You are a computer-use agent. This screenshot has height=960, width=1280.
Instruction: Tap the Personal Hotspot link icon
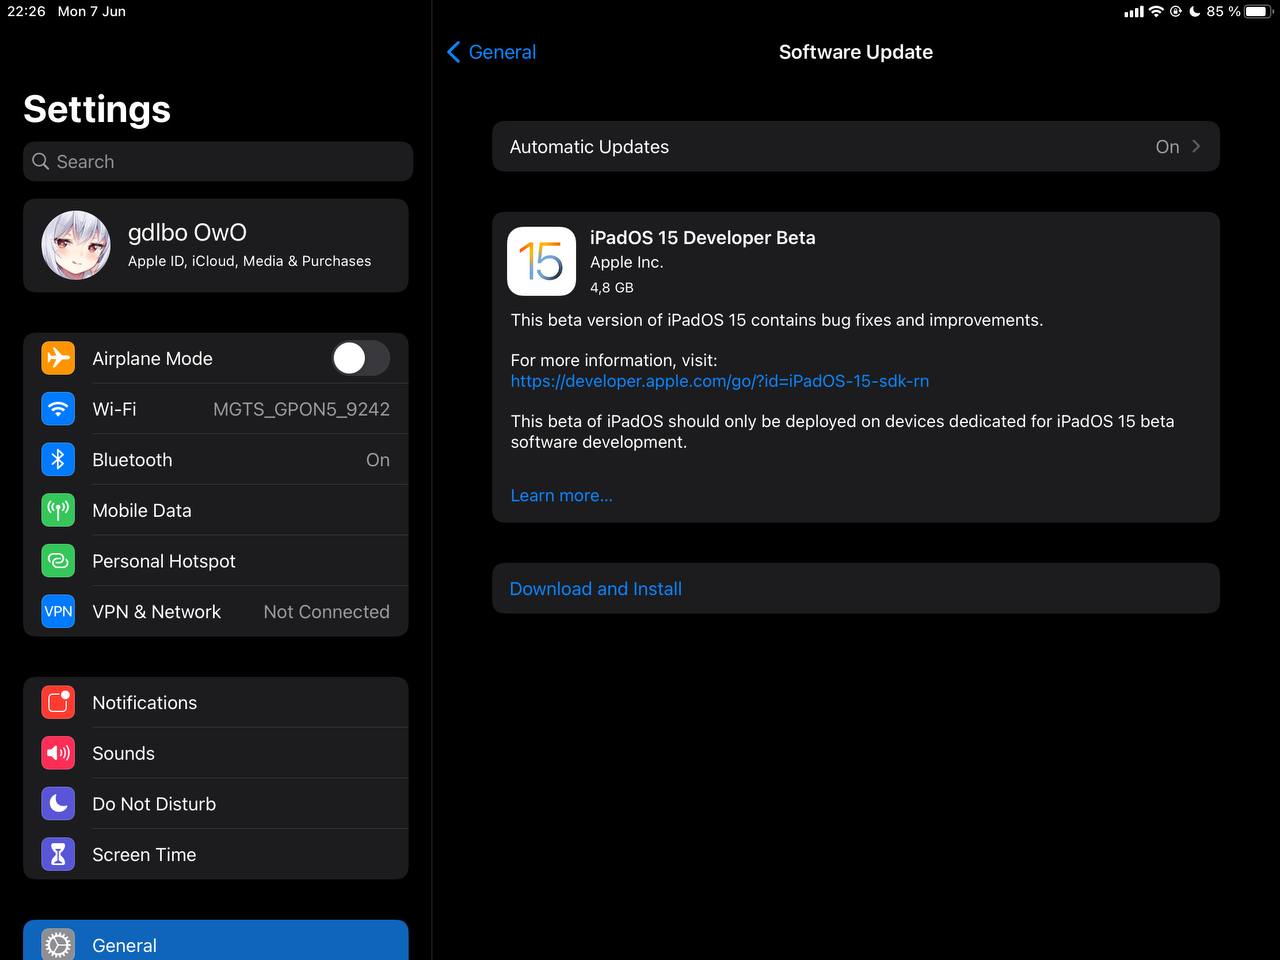58,561
